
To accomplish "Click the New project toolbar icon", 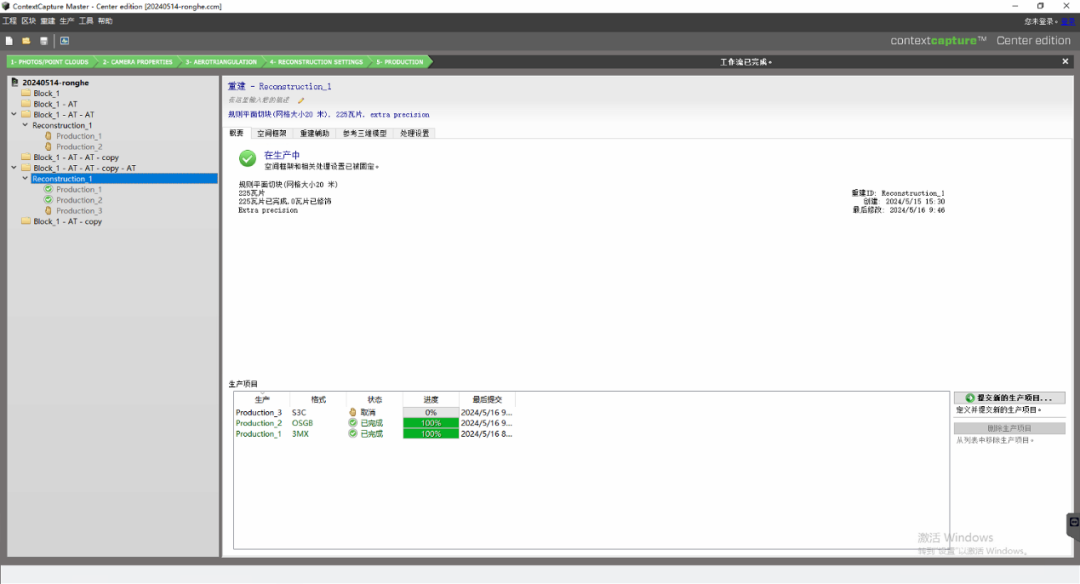I will [x=9, y=41].
